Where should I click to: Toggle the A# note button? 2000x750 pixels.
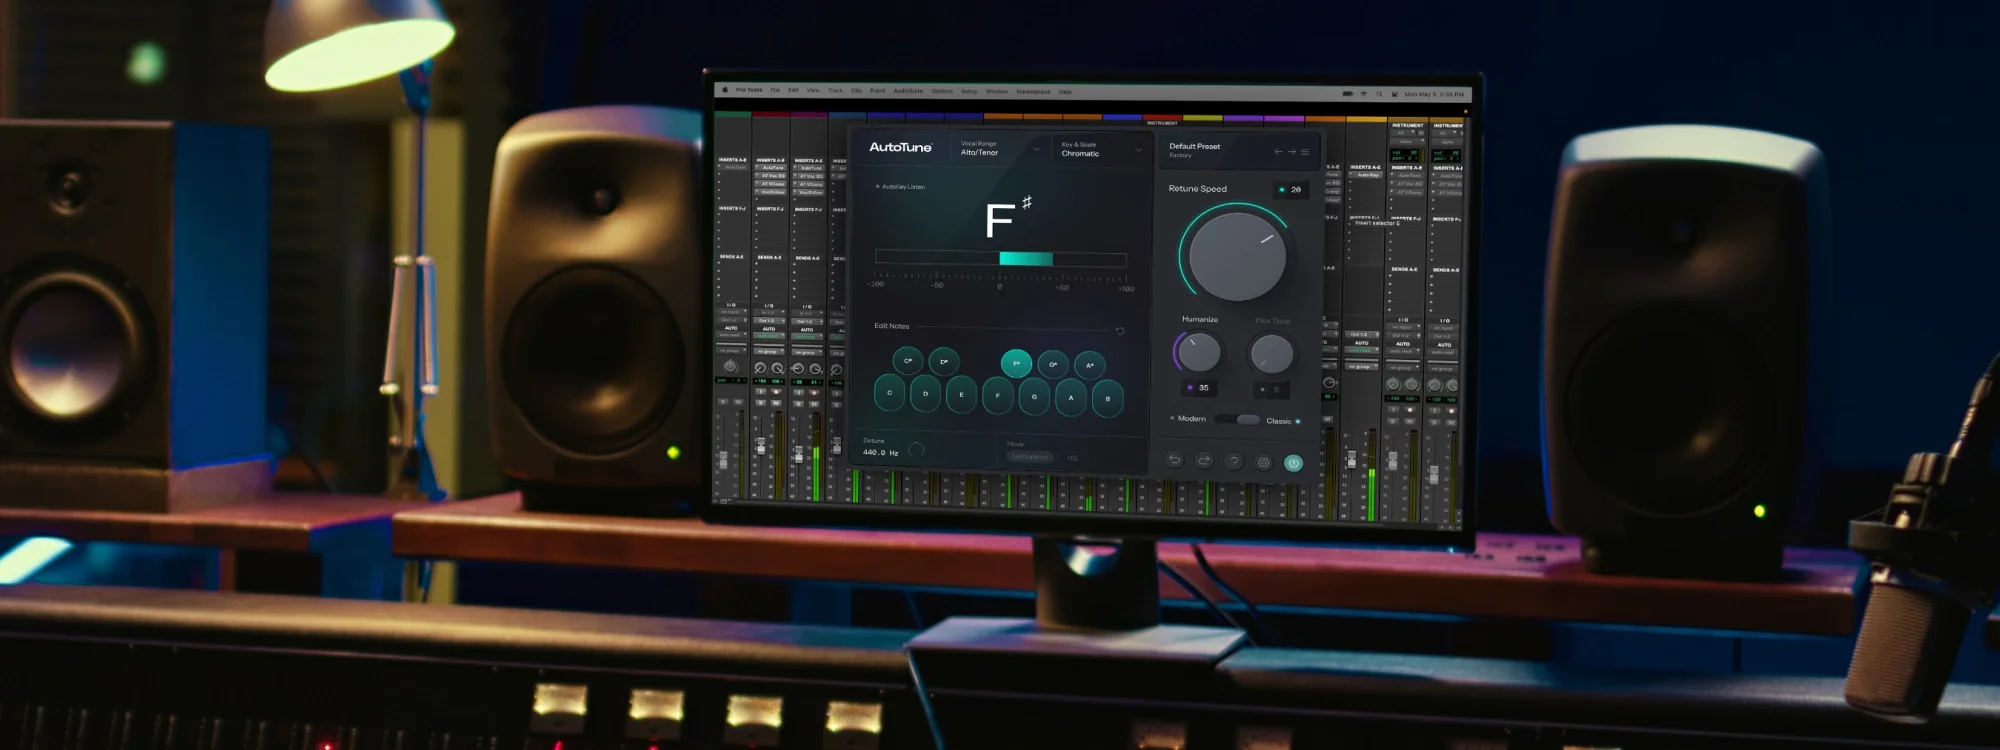[x=1090, y=365]
